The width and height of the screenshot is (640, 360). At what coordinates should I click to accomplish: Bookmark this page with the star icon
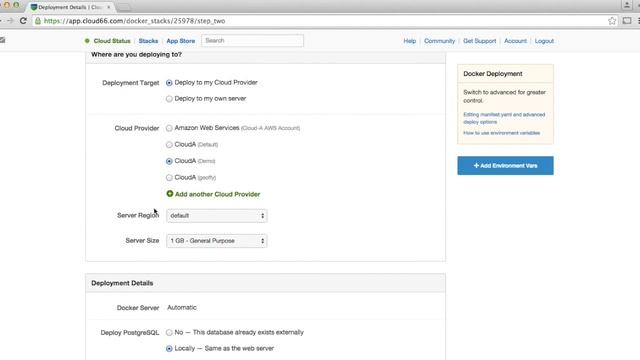coord(612,21)
